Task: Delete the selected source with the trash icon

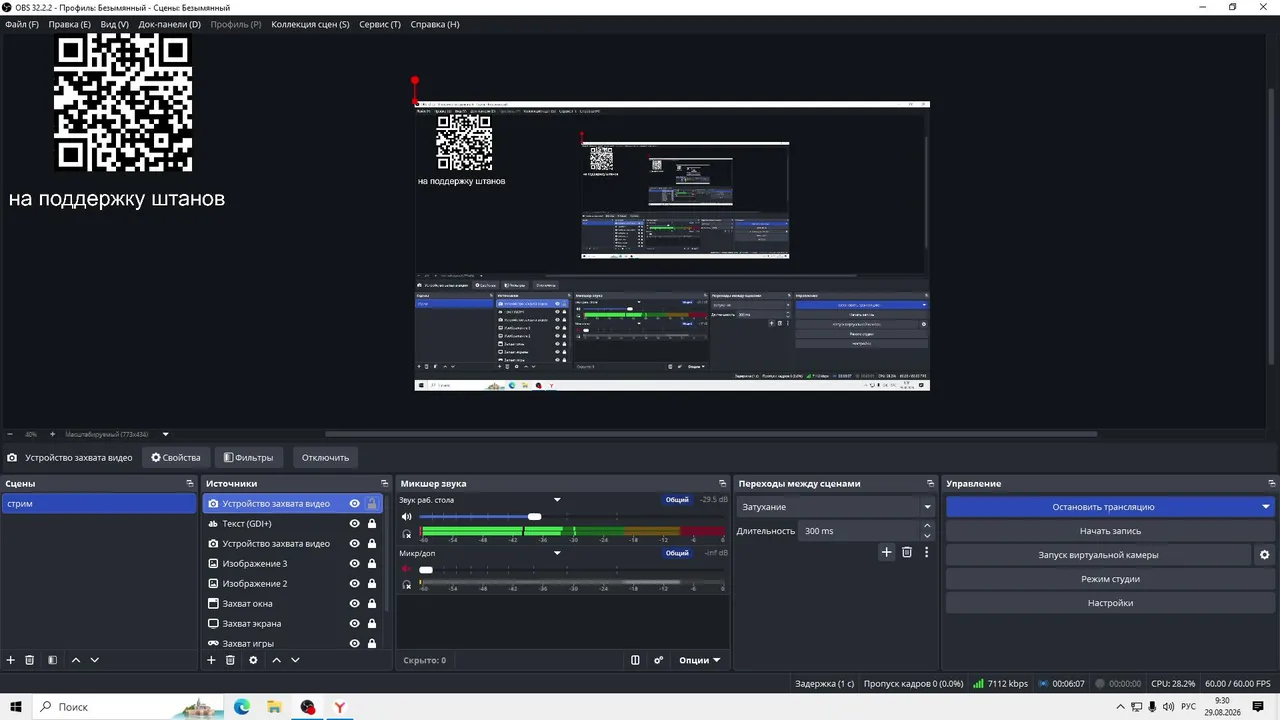Action: click(x=230, y=660)
